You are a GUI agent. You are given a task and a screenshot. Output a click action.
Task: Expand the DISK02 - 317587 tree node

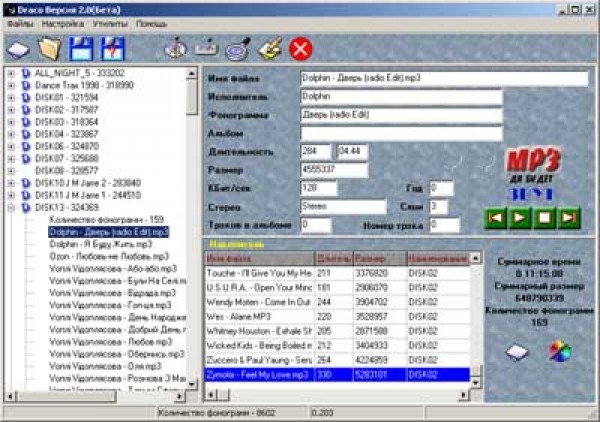tap(11, 109)
